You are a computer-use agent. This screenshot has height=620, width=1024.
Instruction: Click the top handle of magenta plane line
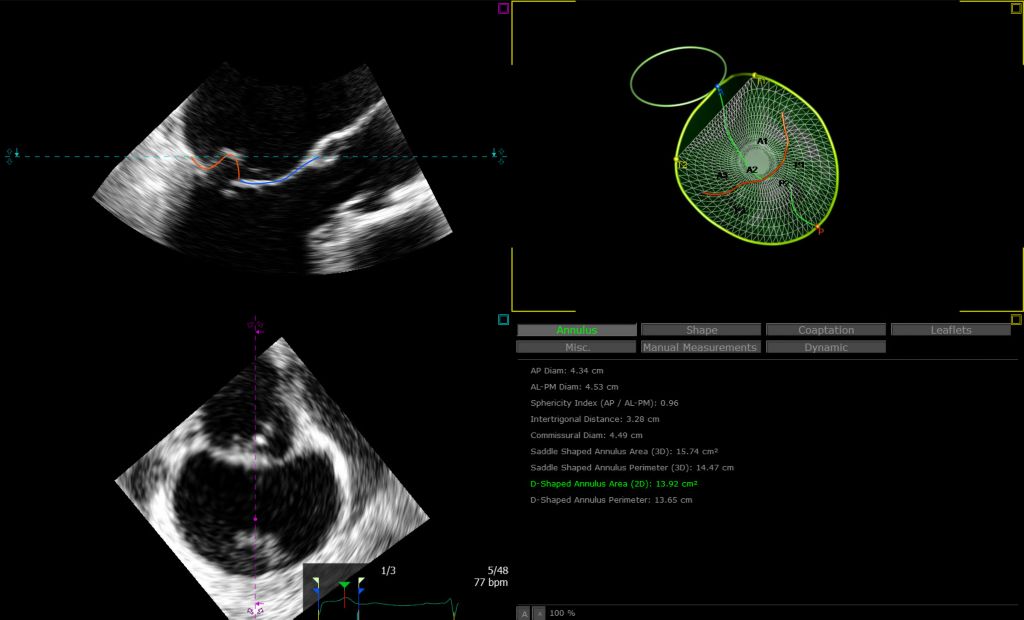coord(255,326)
